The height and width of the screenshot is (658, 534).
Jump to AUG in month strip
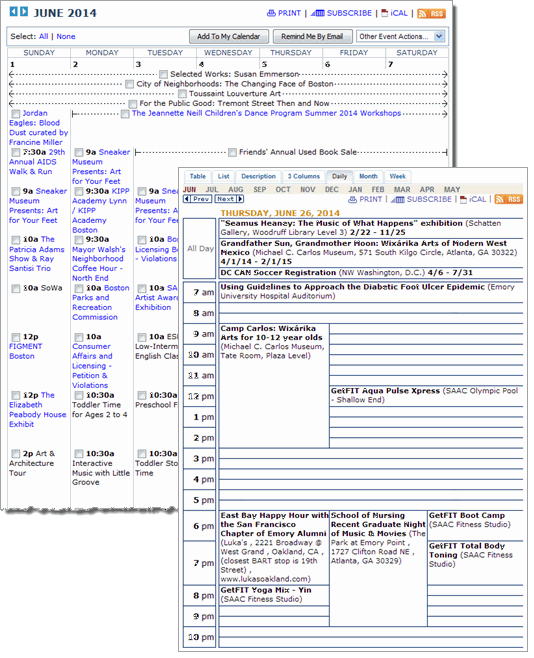pyautogui.click(x=236, y=190)
